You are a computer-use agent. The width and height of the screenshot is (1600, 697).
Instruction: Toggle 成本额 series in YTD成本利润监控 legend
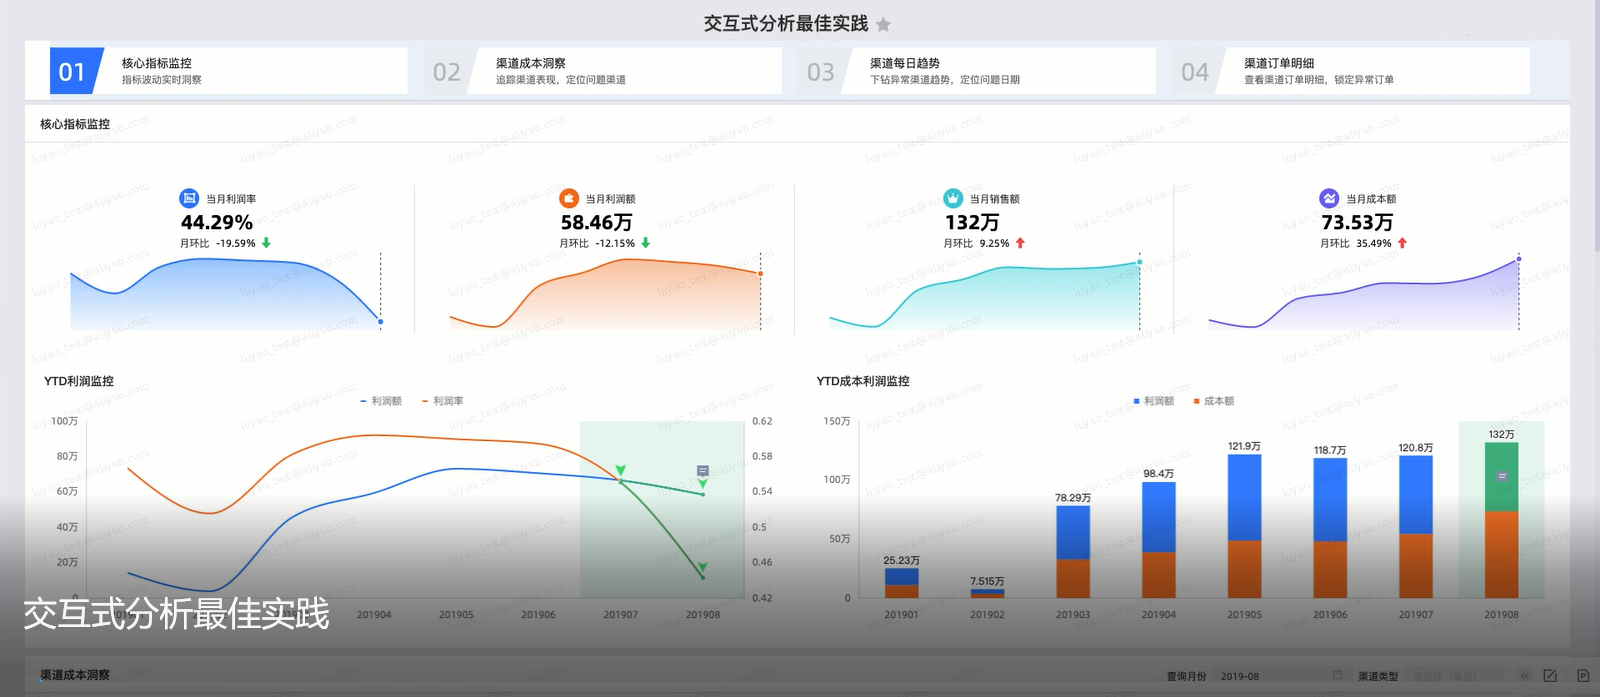[x=1213, y=401]
